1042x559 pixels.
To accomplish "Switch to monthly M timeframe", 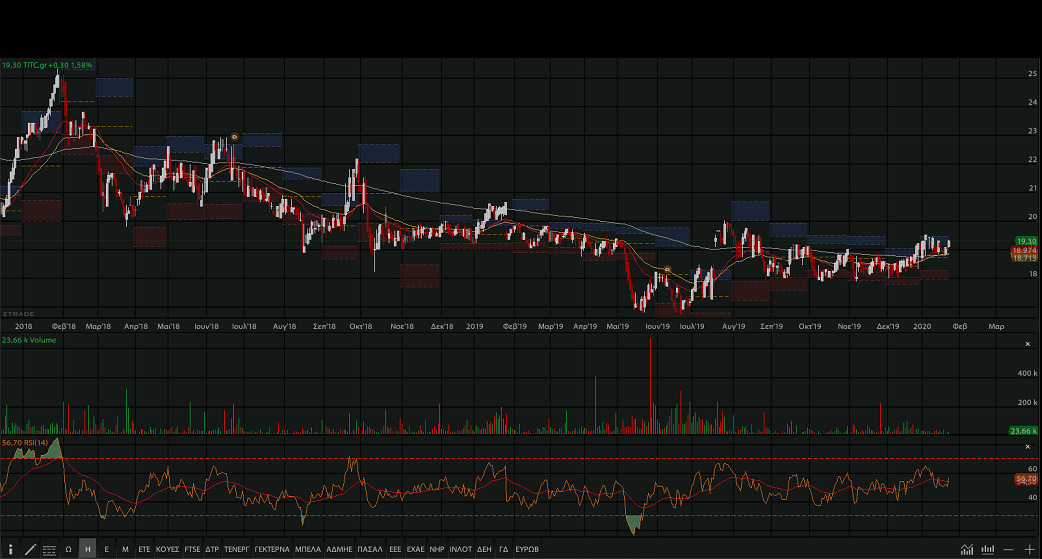I will [125, 549].
